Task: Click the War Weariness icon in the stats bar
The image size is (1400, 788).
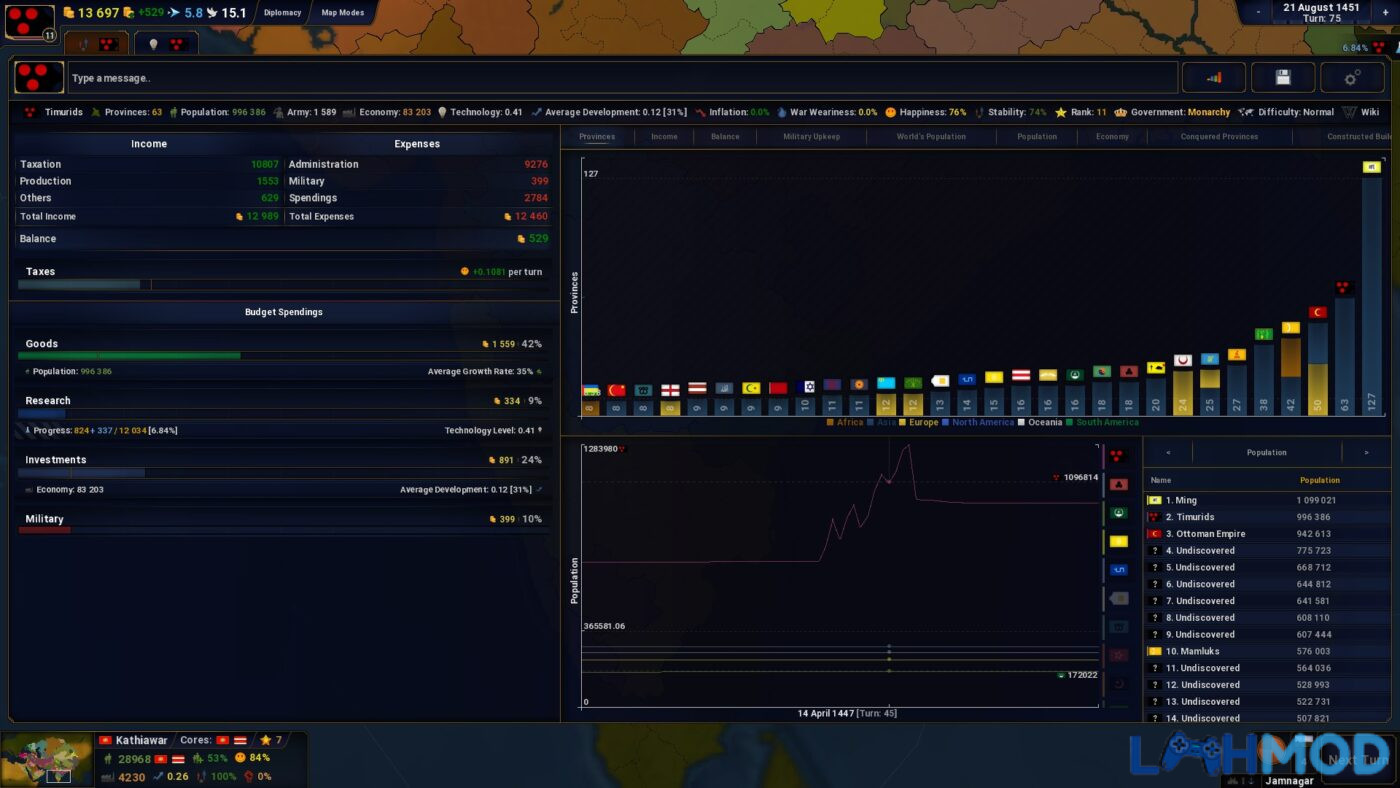Action: coord(783,112)
